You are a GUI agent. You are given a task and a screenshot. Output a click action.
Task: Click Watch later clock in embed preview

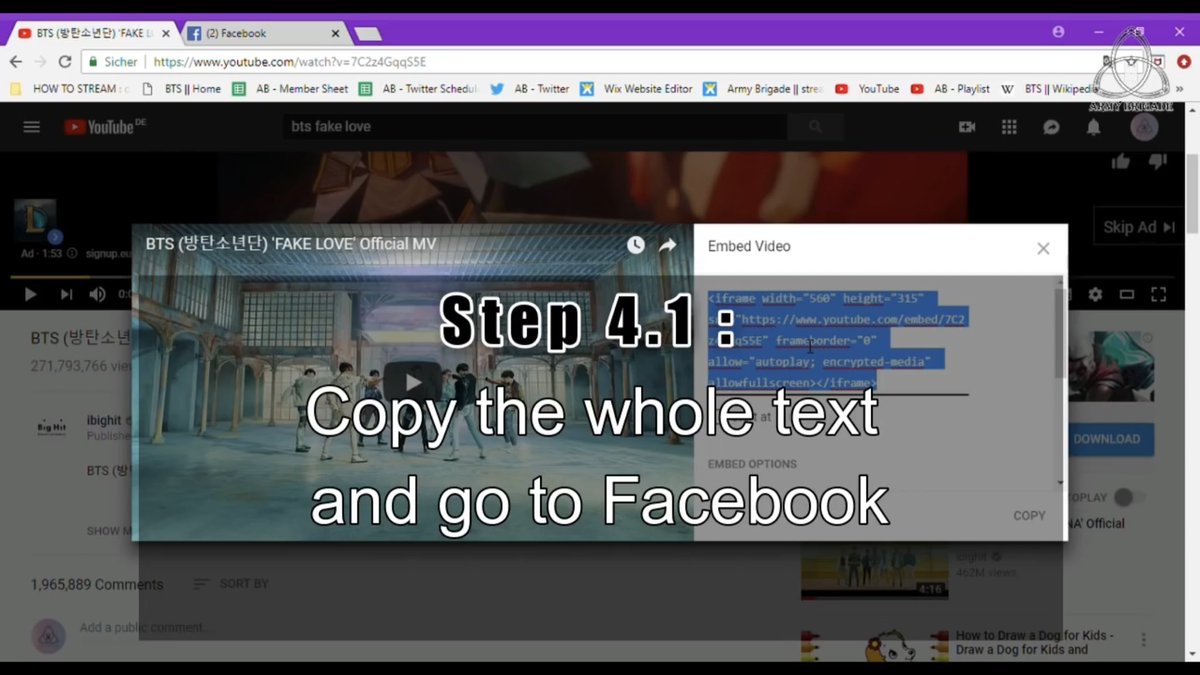[x=636, y=245]
